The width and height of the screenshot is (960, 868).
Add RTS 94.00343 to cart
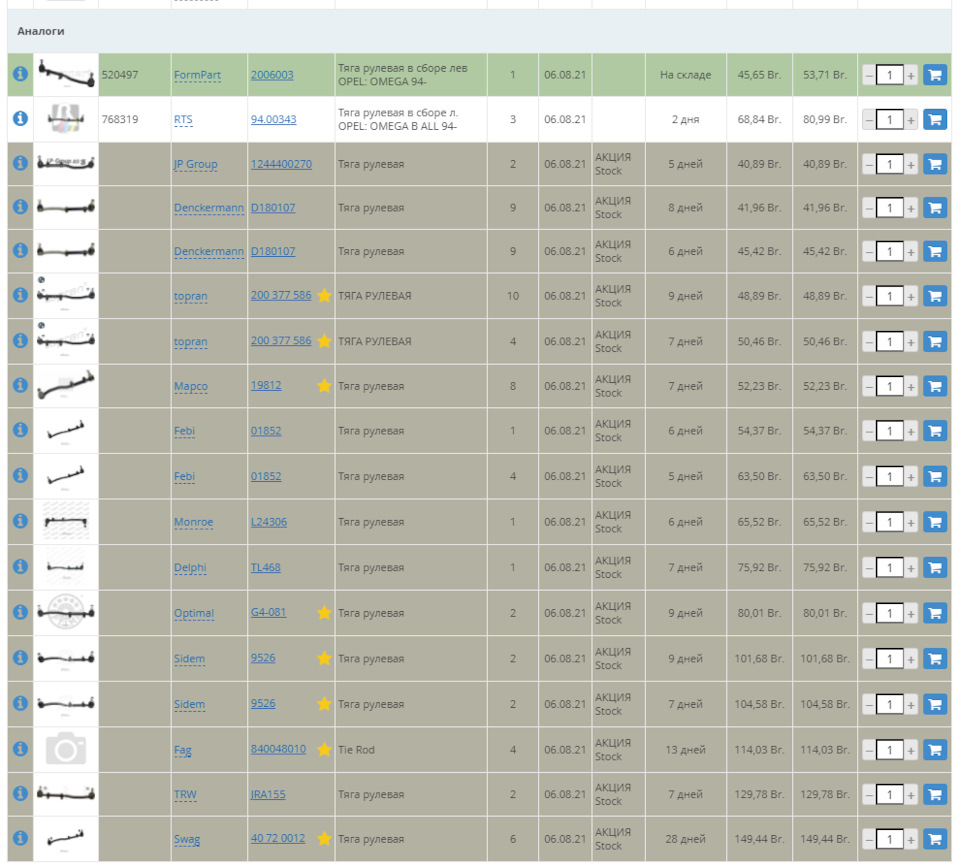pos(935,119)
